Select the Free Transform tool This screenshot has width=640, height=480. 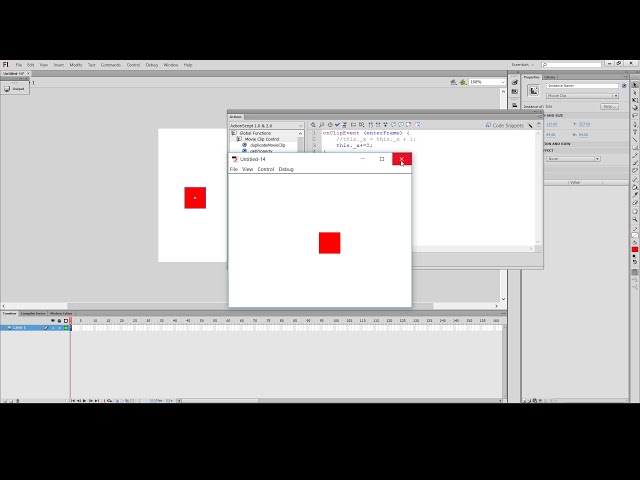point(635,100)
